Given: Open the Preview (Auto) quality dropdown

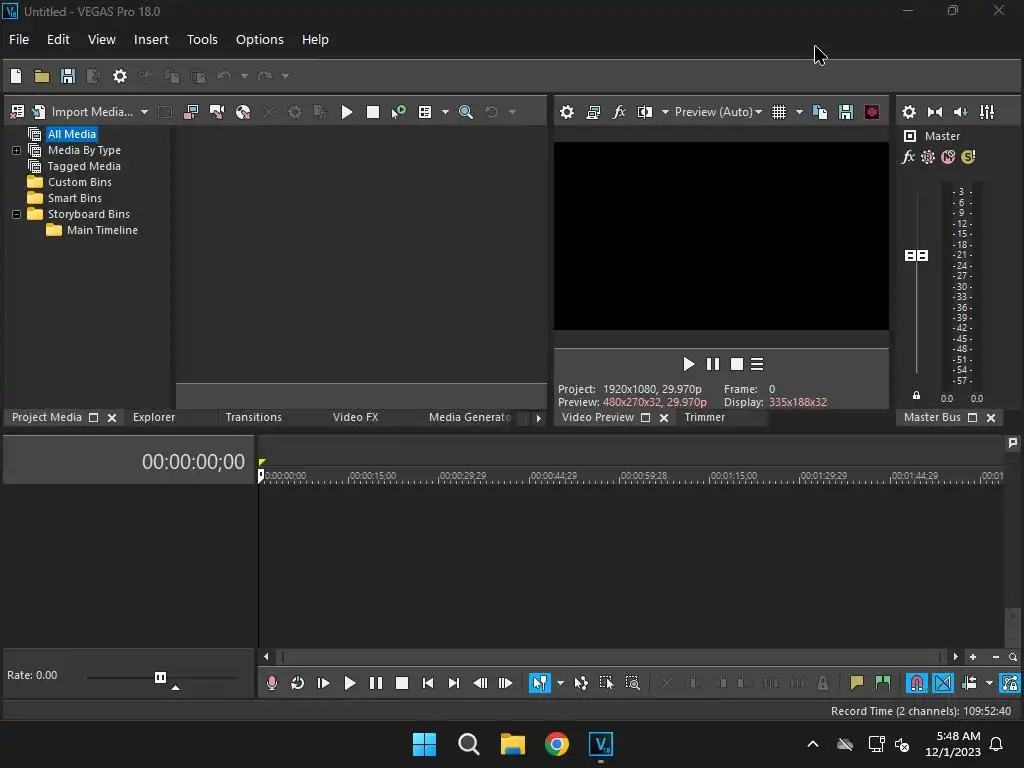Looking at the screenshot, I should [718, 112].
